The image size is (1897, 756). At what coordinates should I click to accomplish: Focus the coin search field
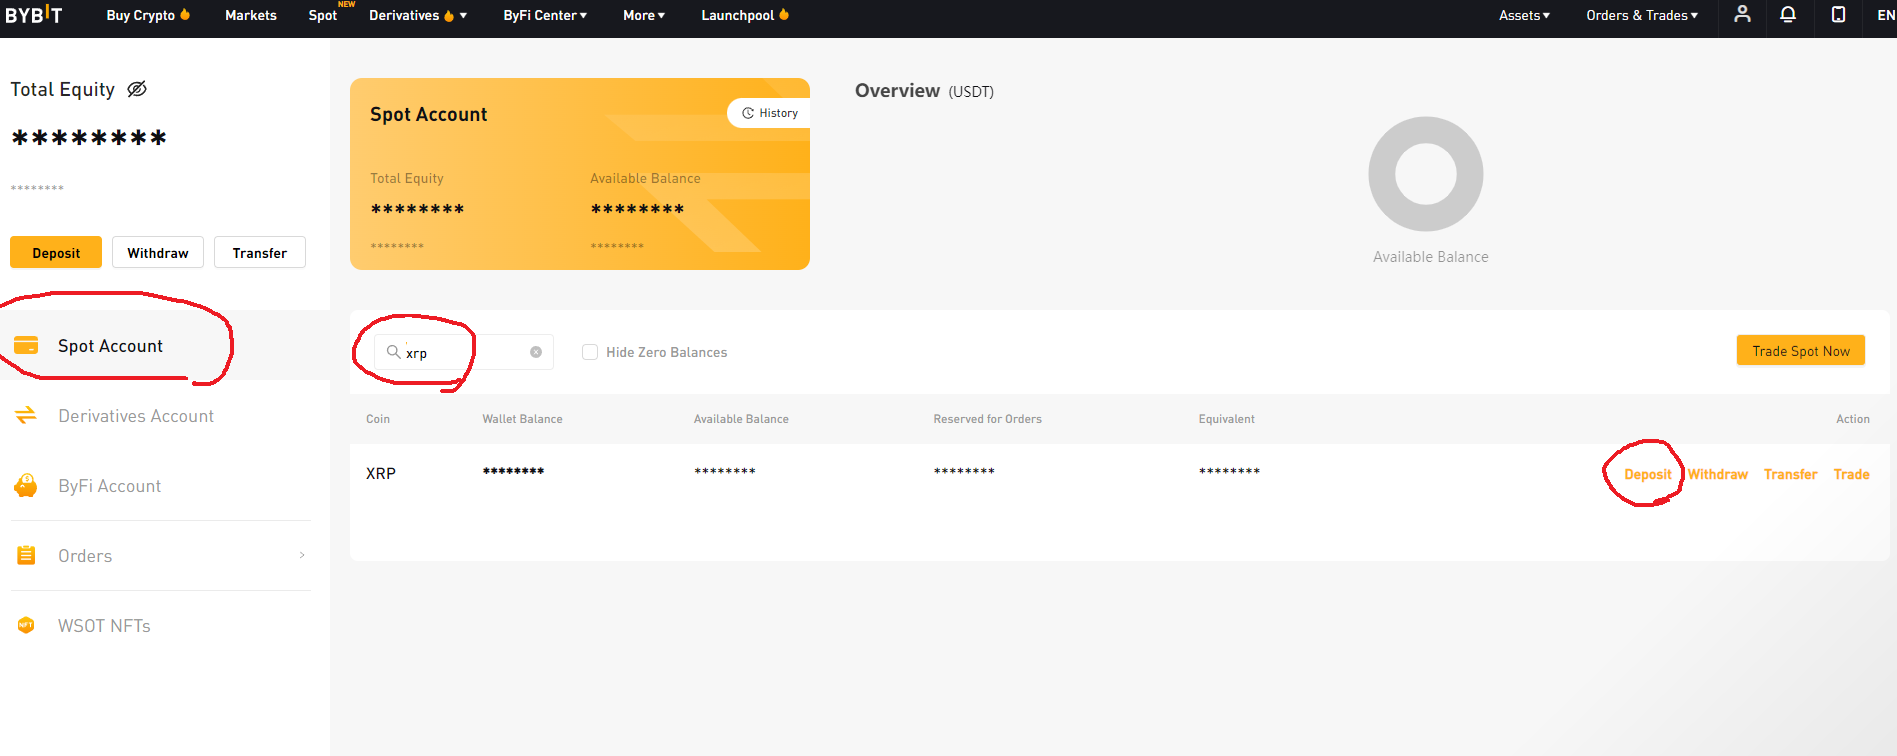pos(464,352)
